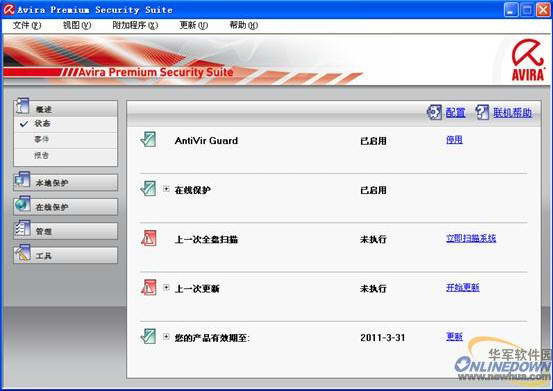Click the AVIRA logo in banner
Viewport: 553px width, 391px height.
pos(528,60)
